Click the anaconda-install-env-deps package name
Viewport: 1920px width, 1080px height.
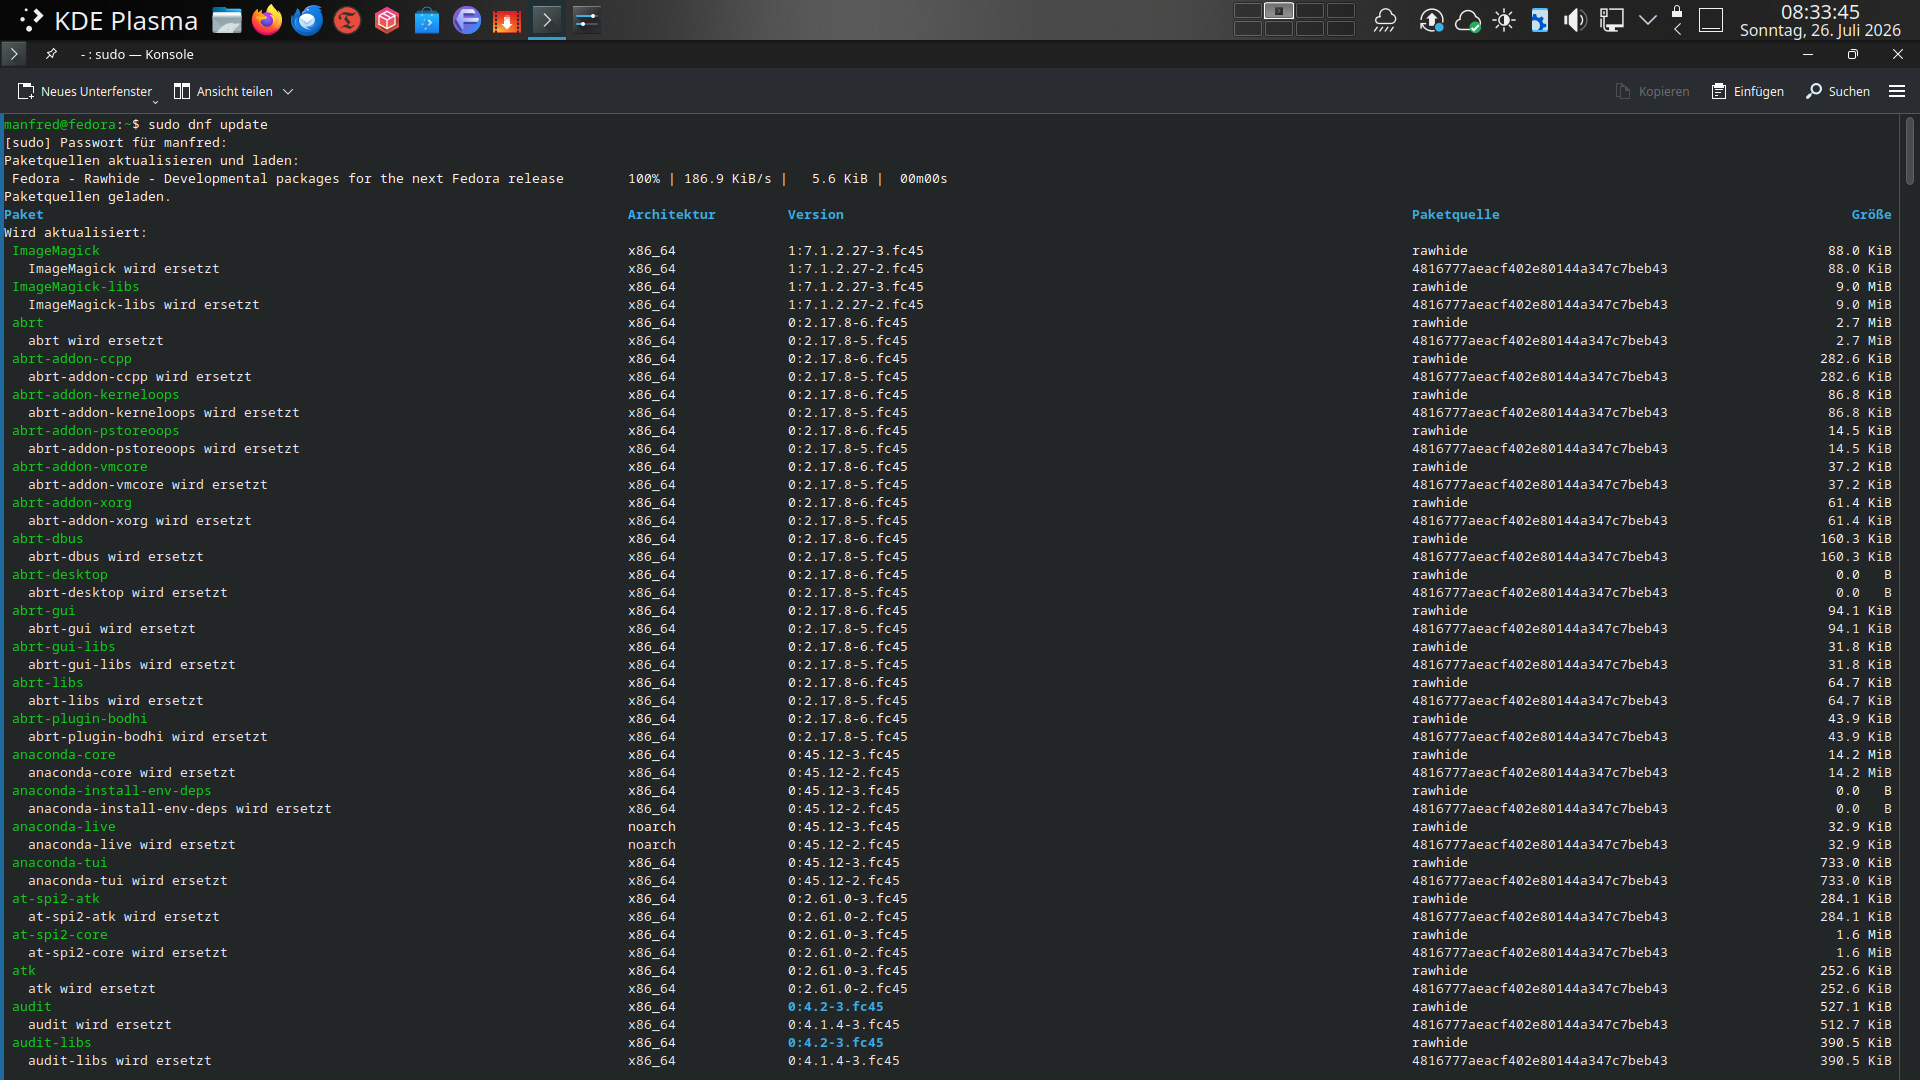pyautogui.click(x=112, y=791)
